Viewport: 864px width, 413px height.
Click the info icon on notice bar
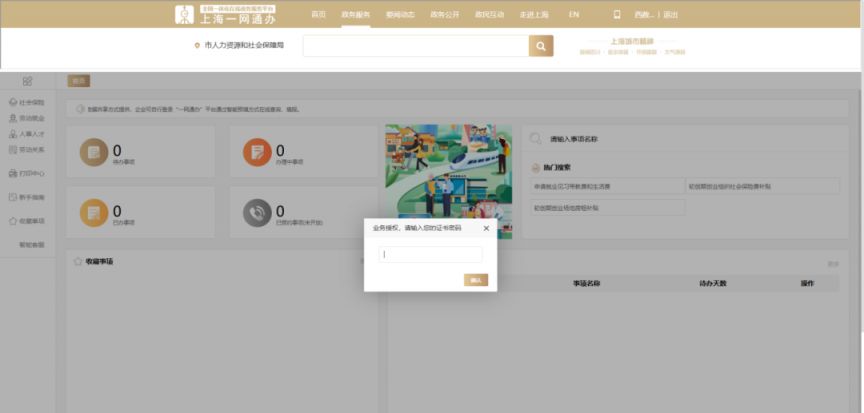coord(80,109)
